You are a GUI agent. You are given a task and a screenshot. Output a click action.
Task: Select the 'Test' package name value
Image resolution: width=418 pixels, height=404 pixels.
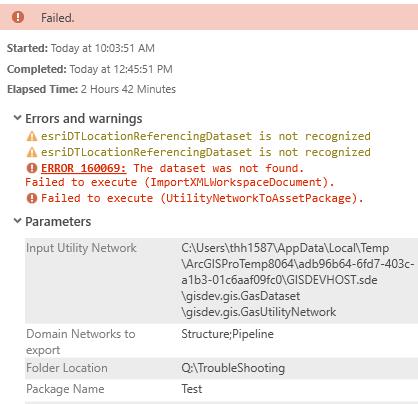pyautogui.click(x=192, y=389)
